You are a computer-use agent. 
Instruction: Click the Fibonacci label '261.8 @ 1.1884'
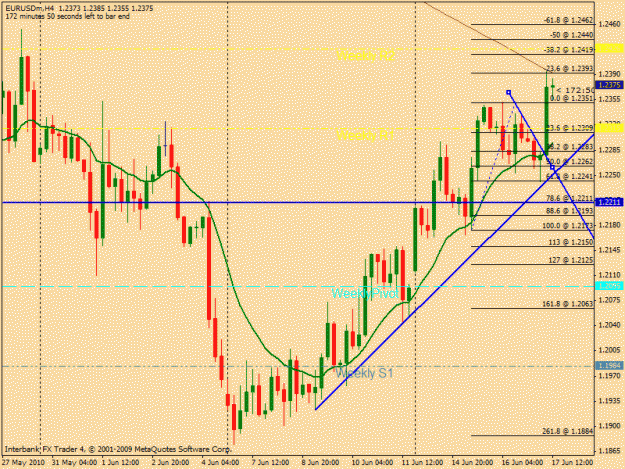click(568, 431)
